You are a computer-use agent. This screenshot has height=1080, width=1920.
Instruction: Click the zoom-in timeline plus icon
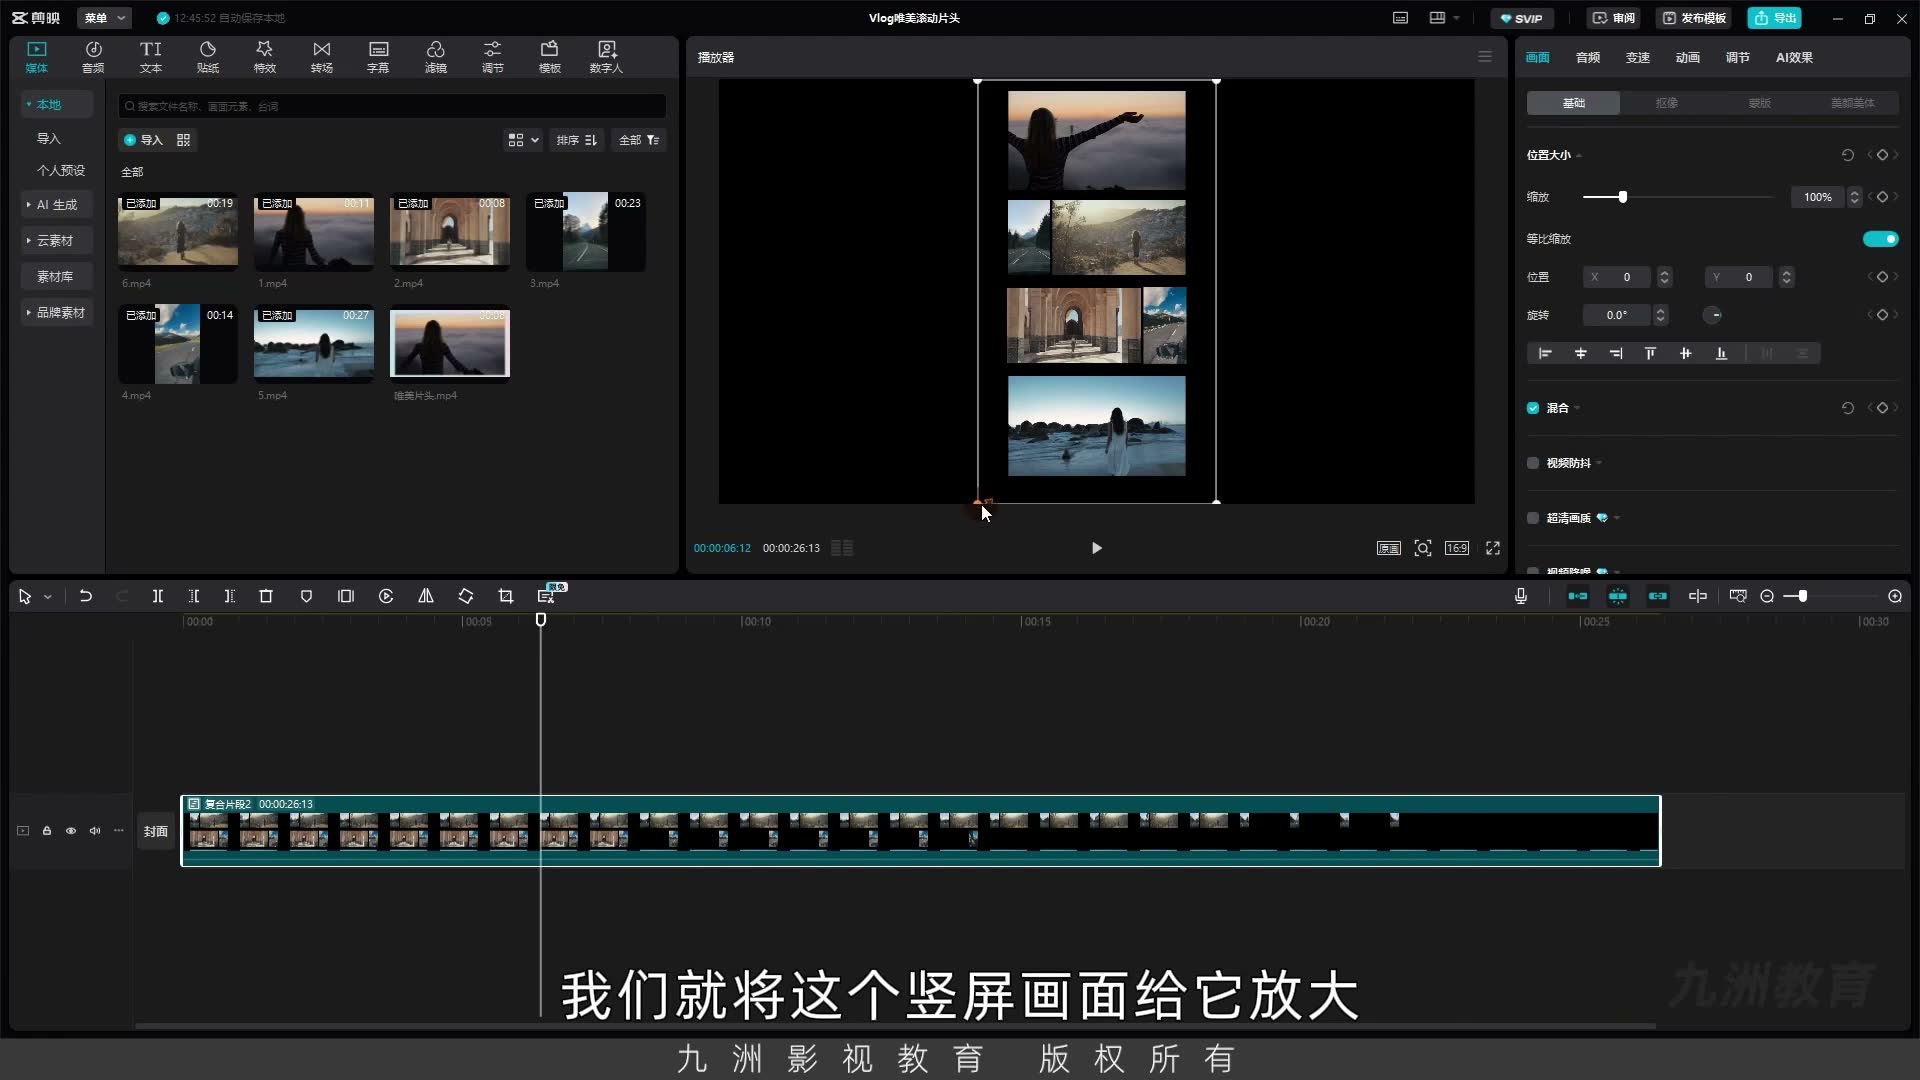pos(1895,596)
